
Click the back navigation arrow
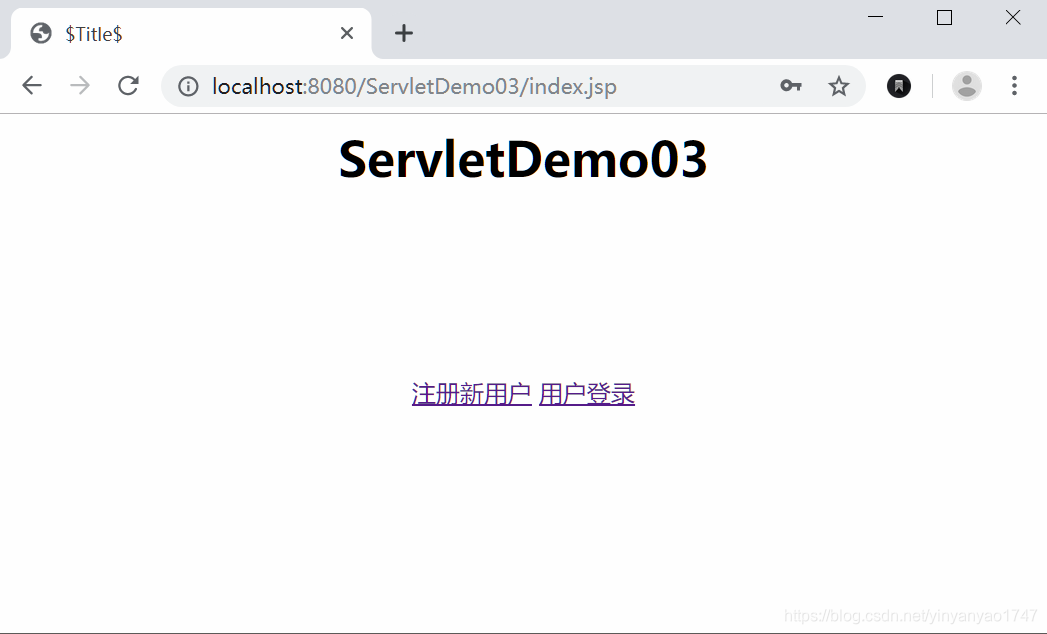tap(31, 86)
